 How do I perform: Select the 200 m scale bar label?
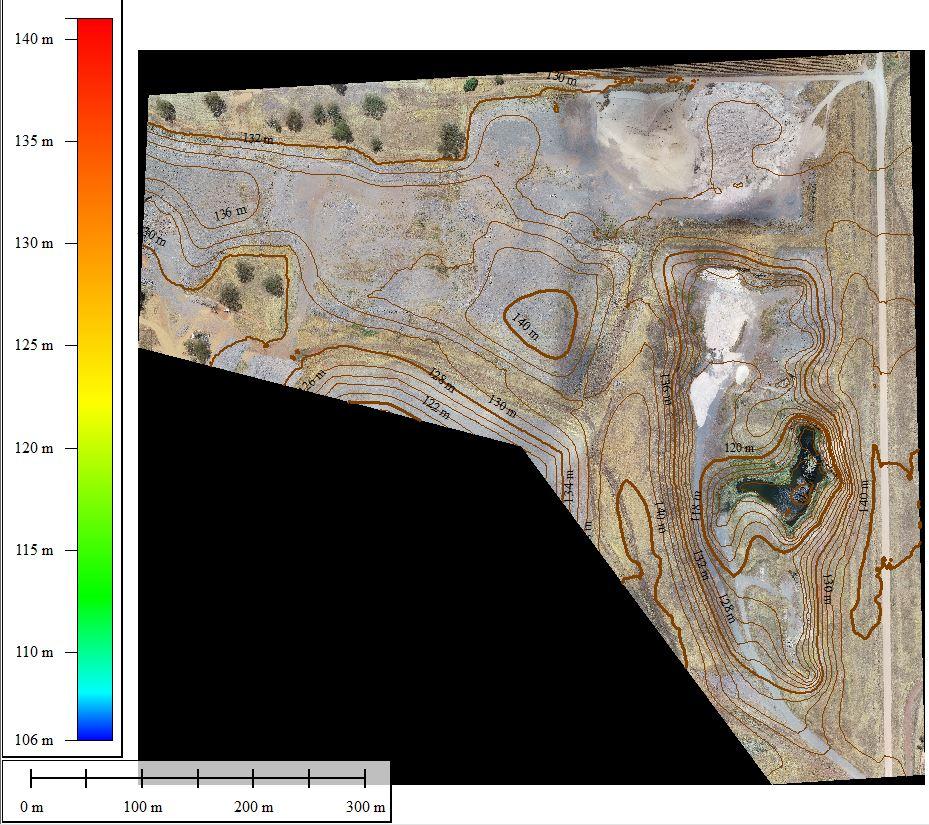[x=253, y=807]
